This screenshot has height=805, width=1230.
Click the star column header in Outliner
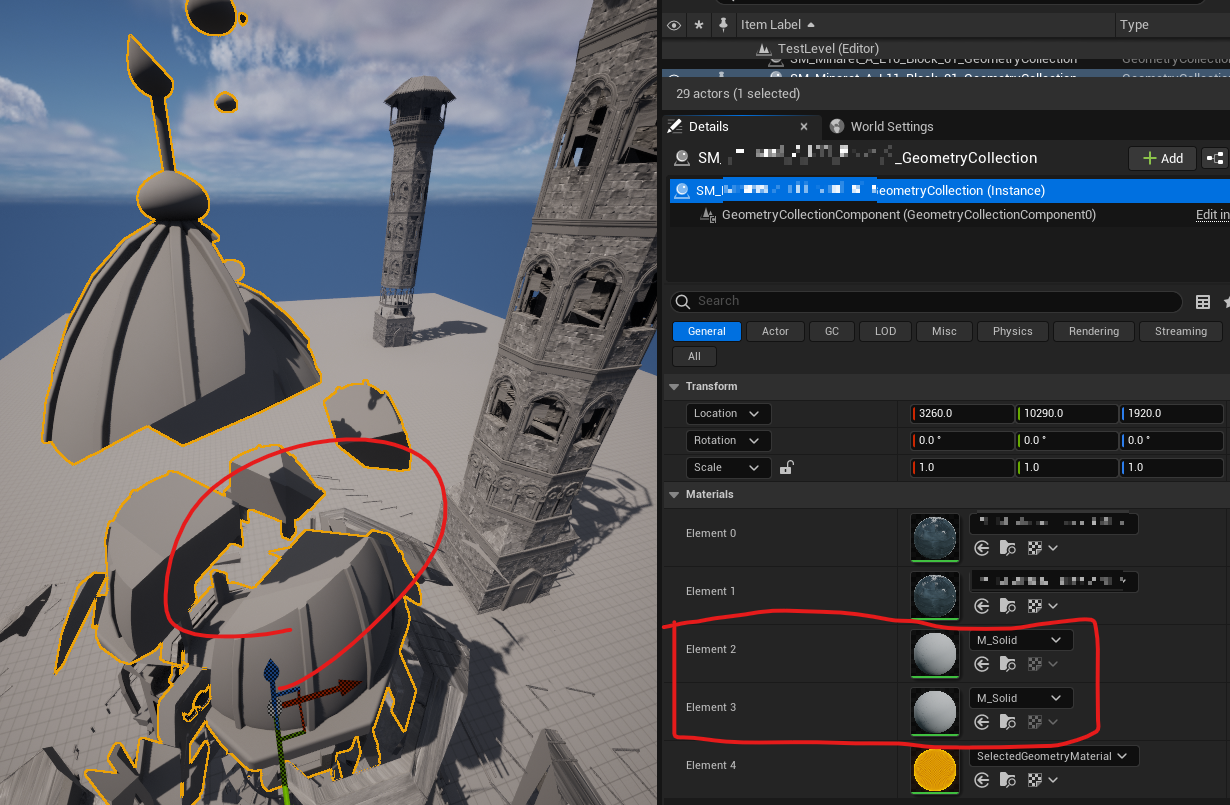coord(699,25)
